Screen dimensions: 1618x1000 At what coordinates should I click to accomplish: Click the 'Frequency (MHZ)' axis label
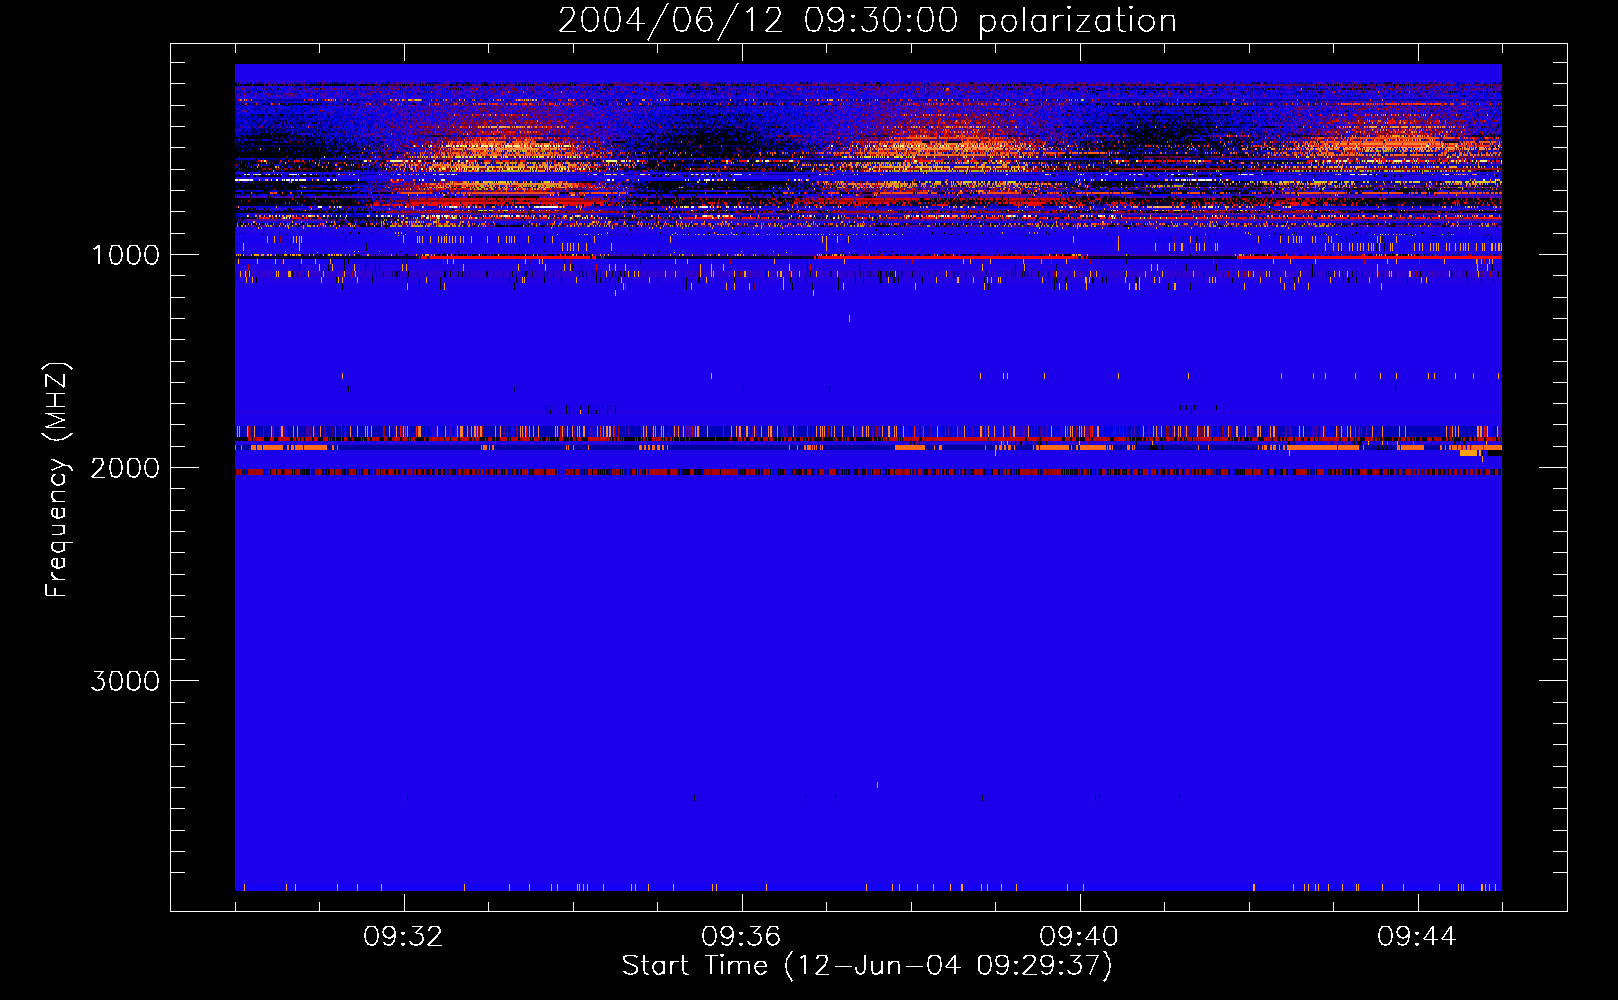coord(57,480)
